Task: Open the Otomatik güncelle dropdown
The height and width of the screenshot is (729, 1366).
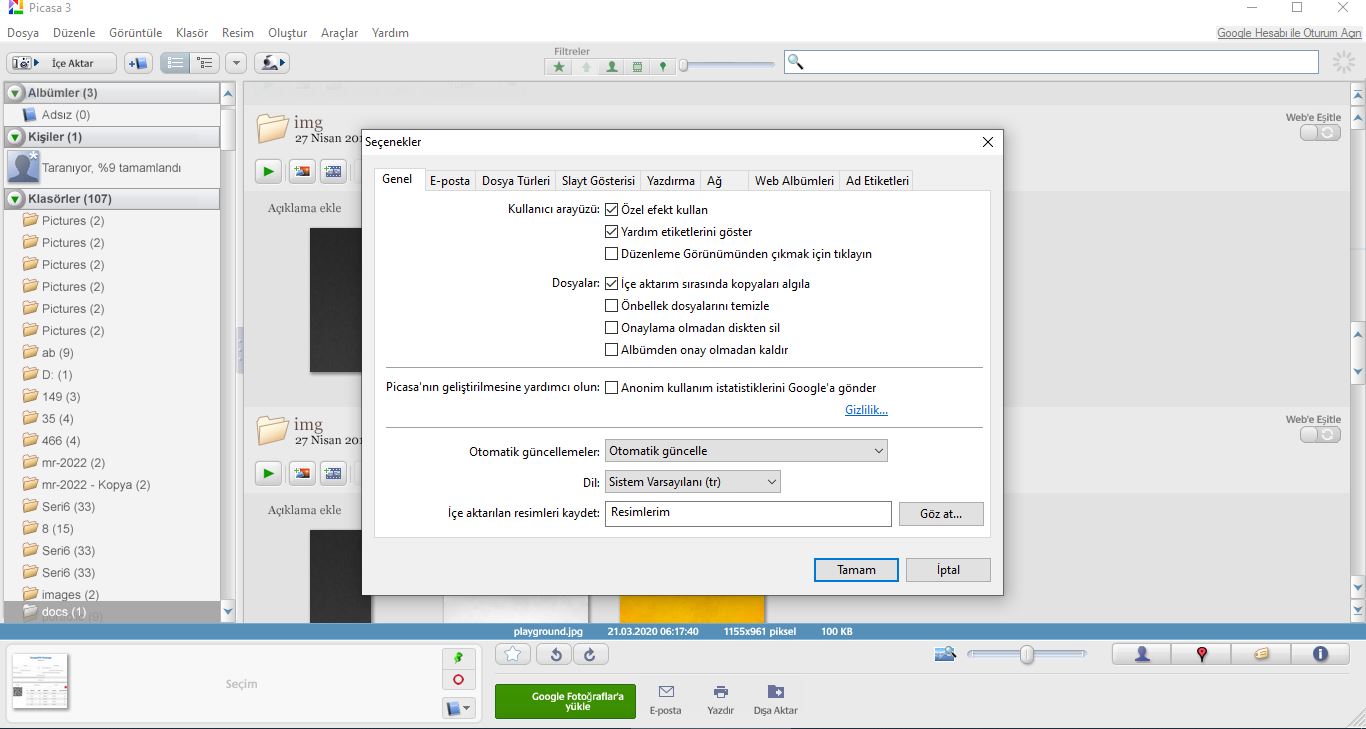Action: coord(746,451)
